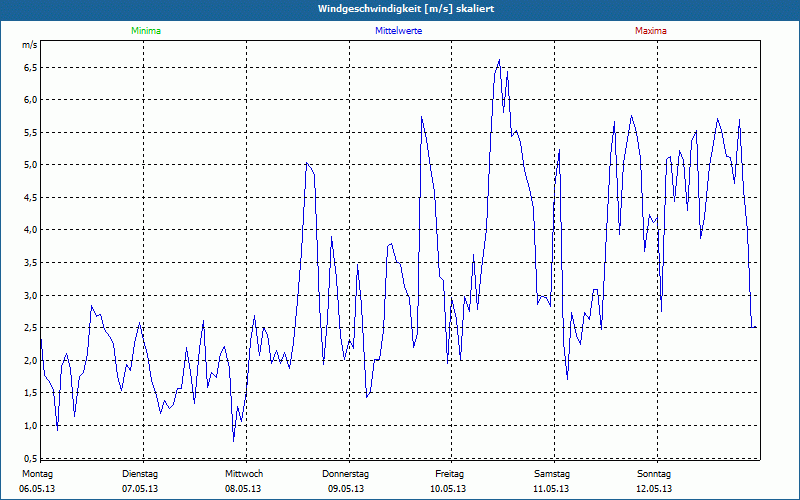
Task: Click the m/s unit label
Action: pos(30,45)
